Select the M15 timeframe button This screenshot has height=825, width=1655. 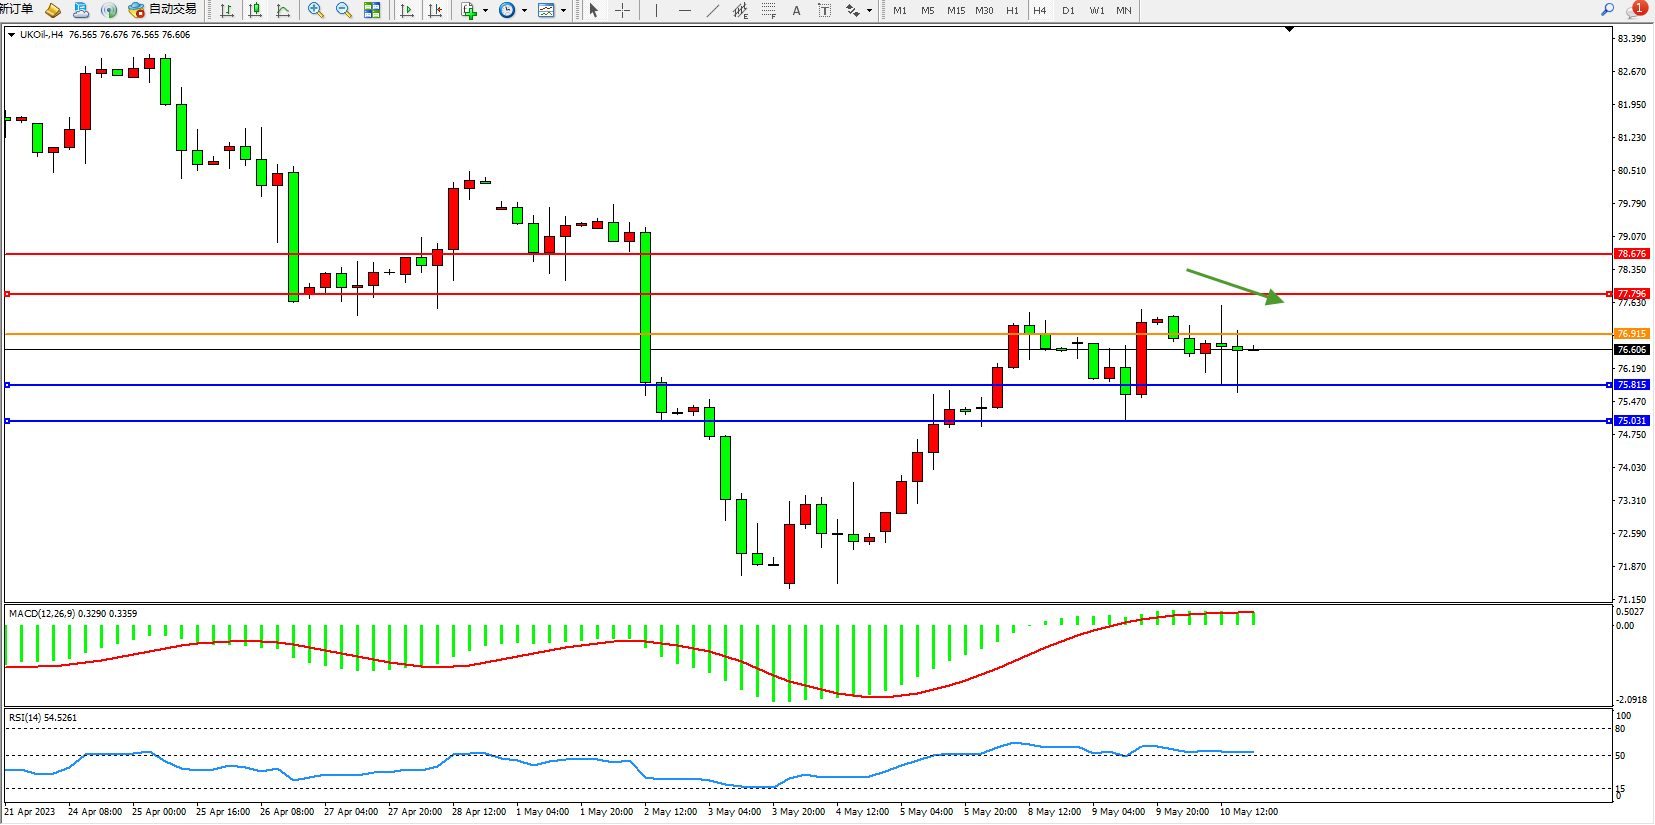pos(956,10)
